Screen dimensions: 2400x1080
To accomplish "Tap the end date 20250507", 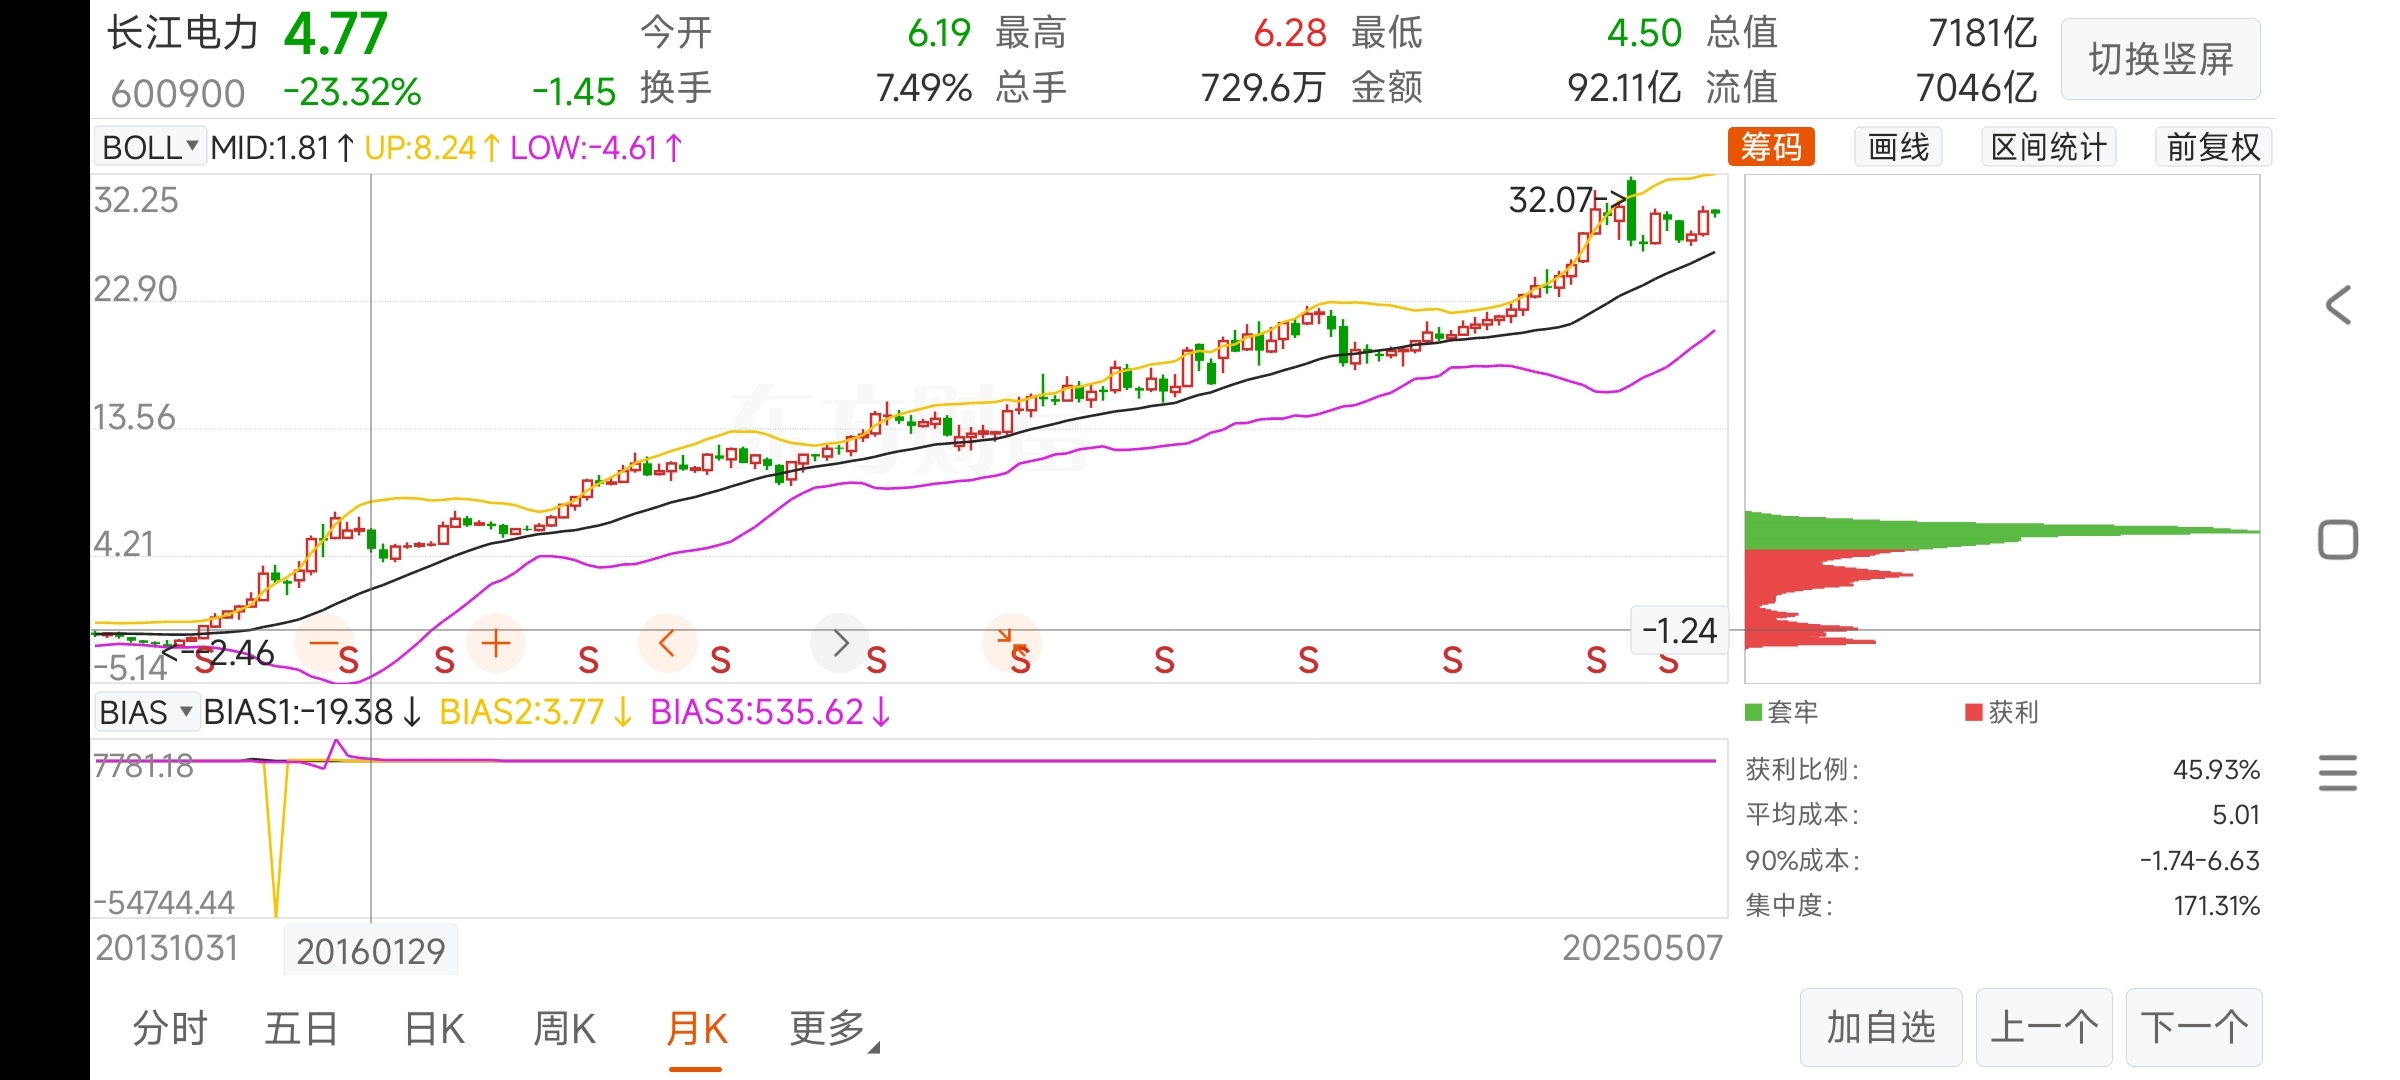I will coord(1643,947).
